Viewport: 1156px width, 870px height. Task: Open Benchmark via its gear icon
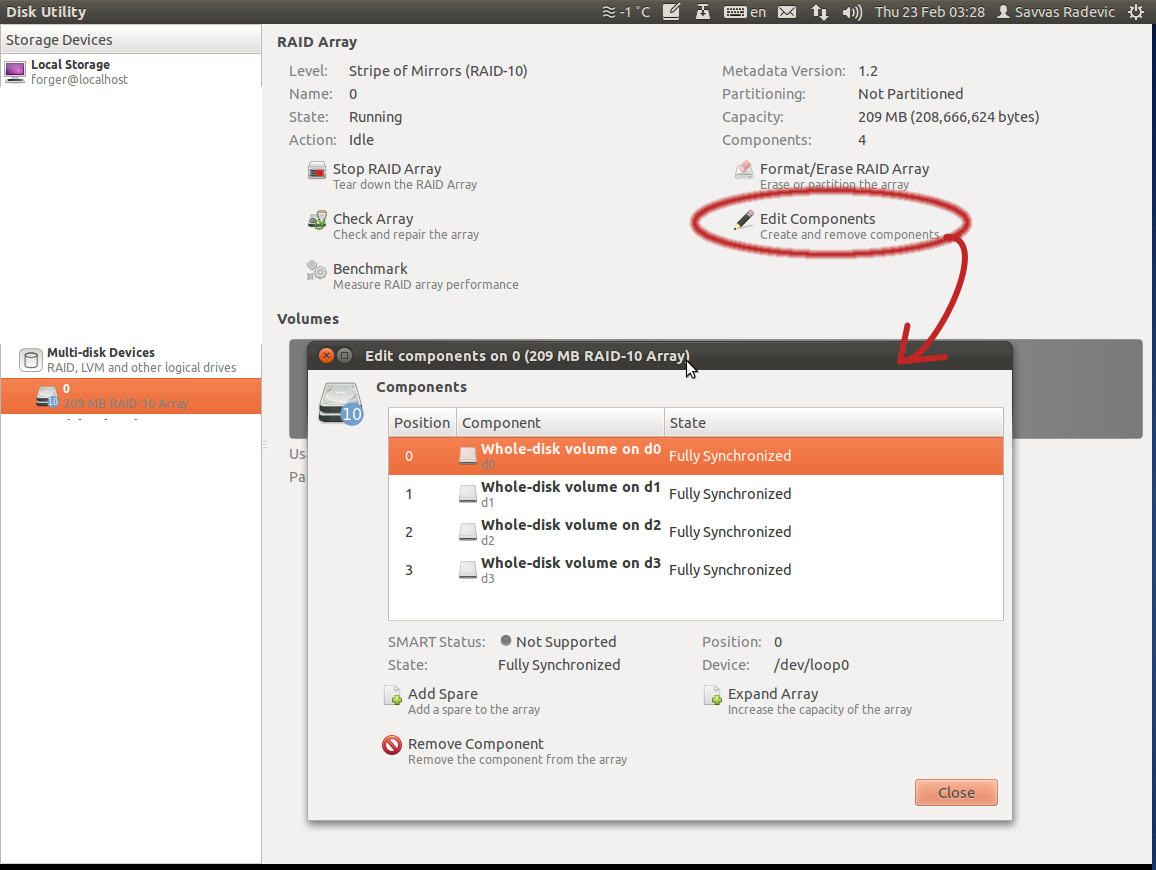[317, 271]
